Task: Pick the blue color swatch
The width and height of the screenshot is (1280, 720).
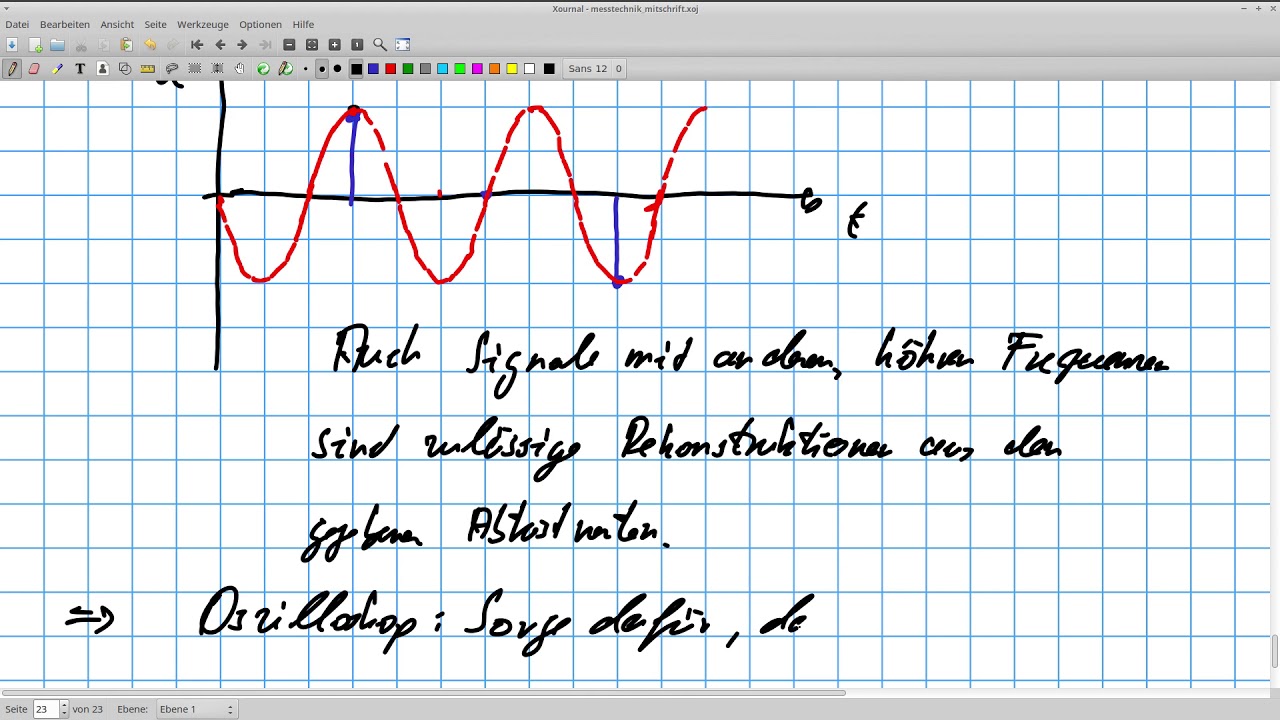Action: (373, 69)
